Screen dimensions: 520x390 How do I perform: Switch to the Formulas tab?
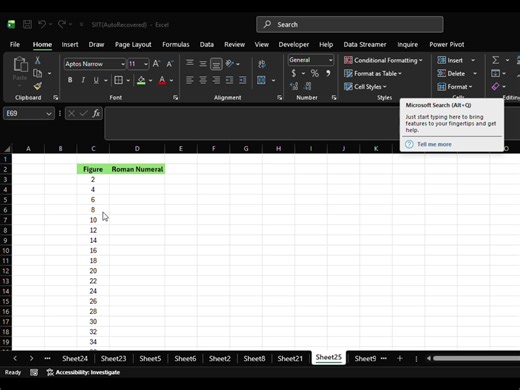[x=176, y=44]
